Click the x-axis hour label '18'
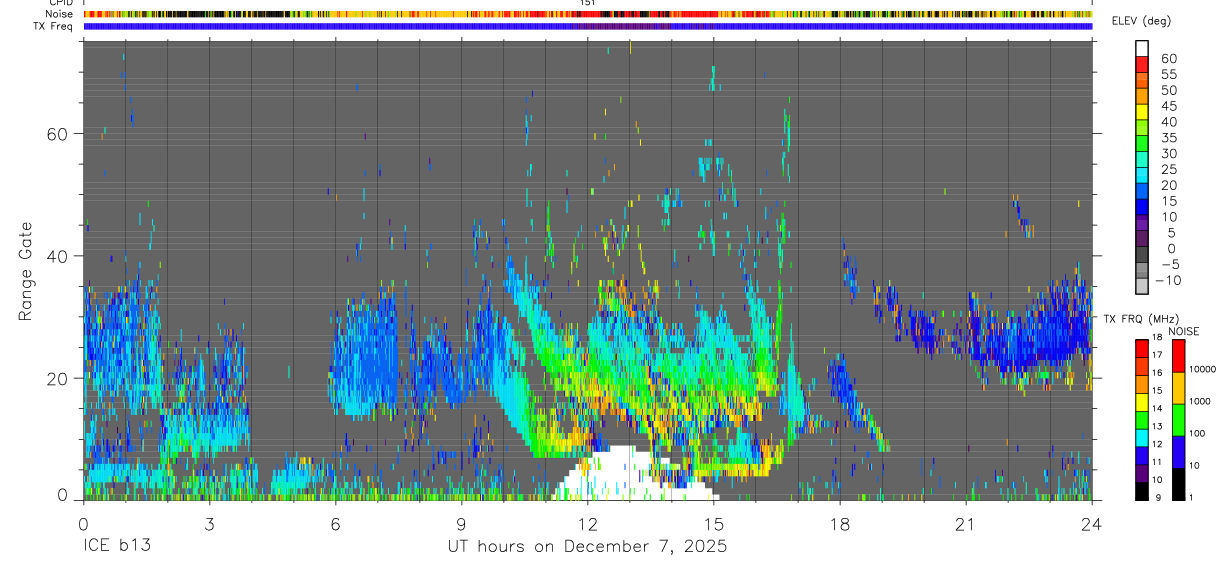Viewport: 1228px width, 567px height. [839, 524]
